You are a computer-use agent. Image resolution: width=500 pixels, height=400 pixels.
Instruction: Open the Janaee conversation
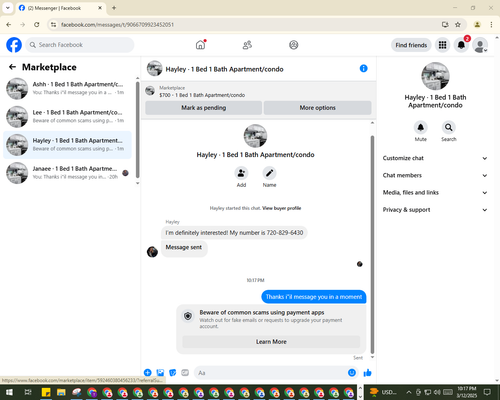[x=67, y=173]
